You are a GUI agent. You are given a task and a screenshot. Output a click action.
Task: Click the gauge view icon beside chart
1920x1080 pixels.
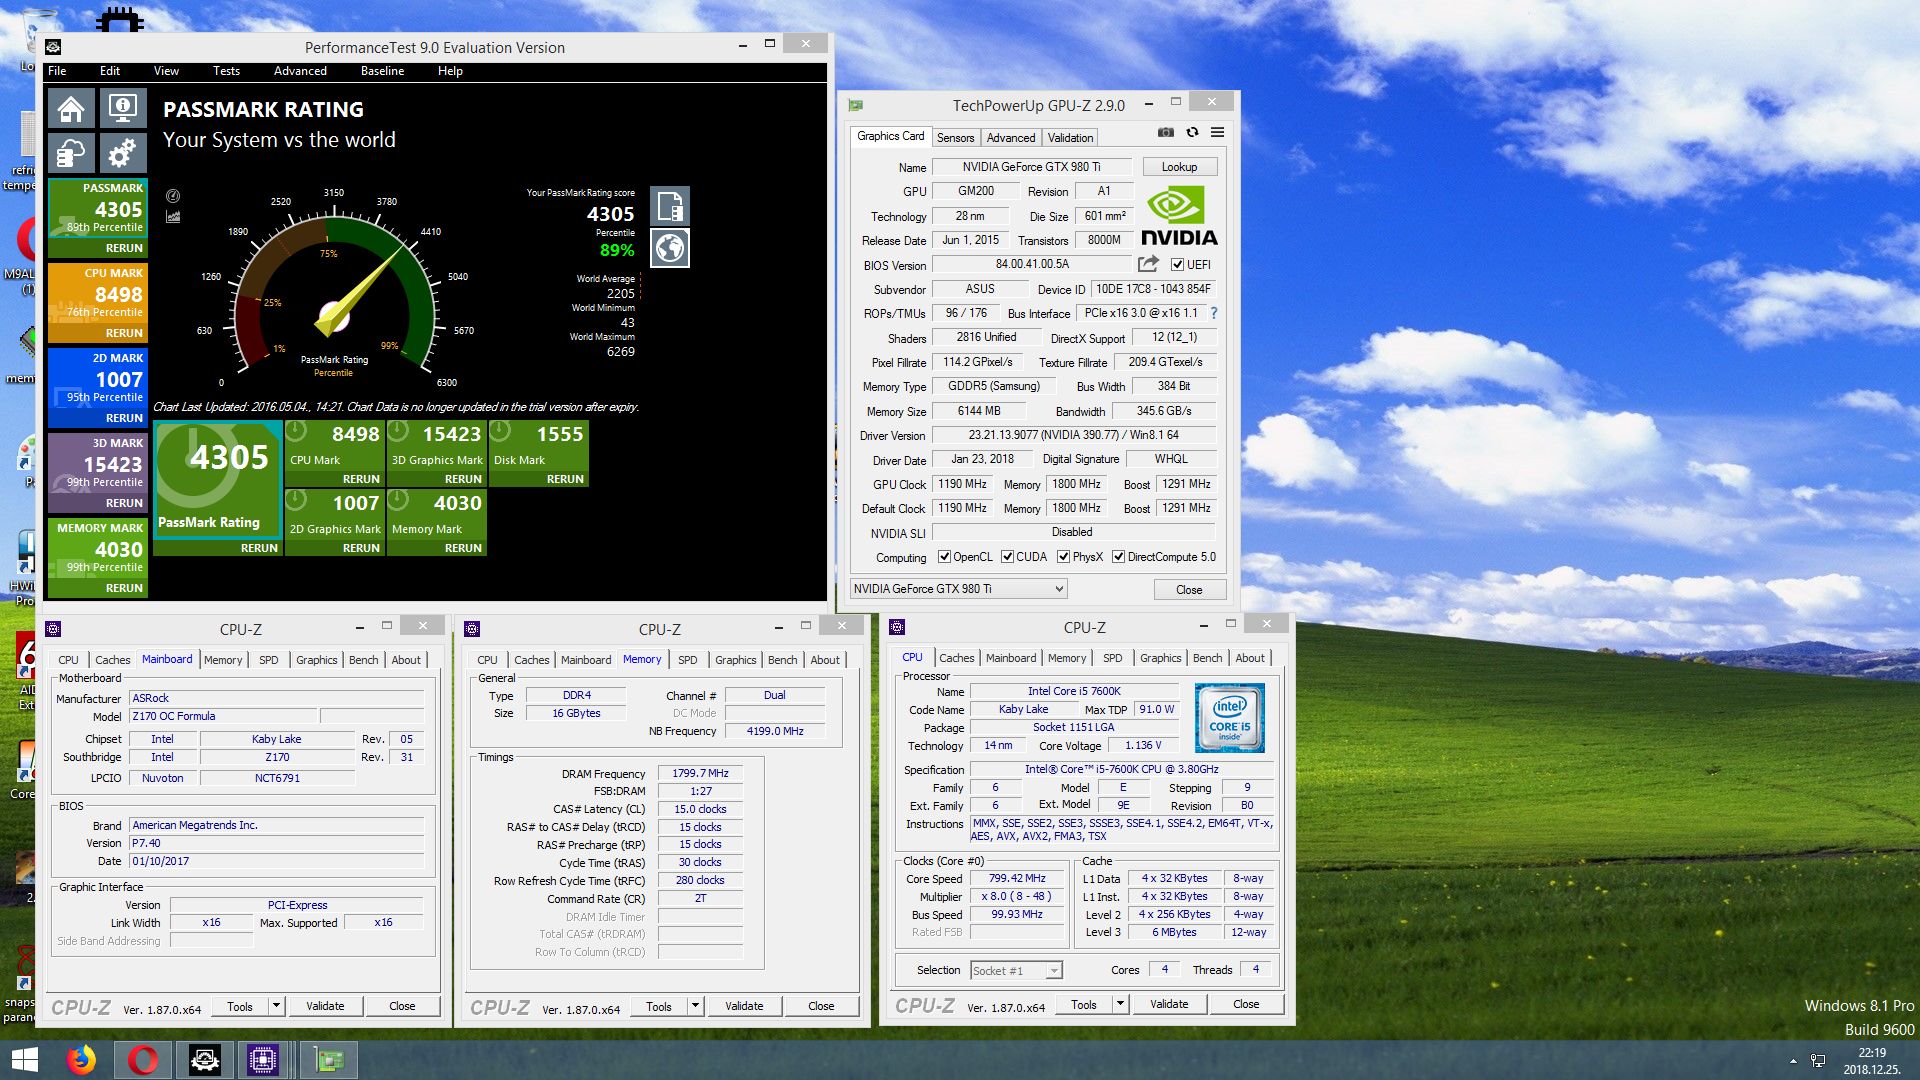point(173,196)
